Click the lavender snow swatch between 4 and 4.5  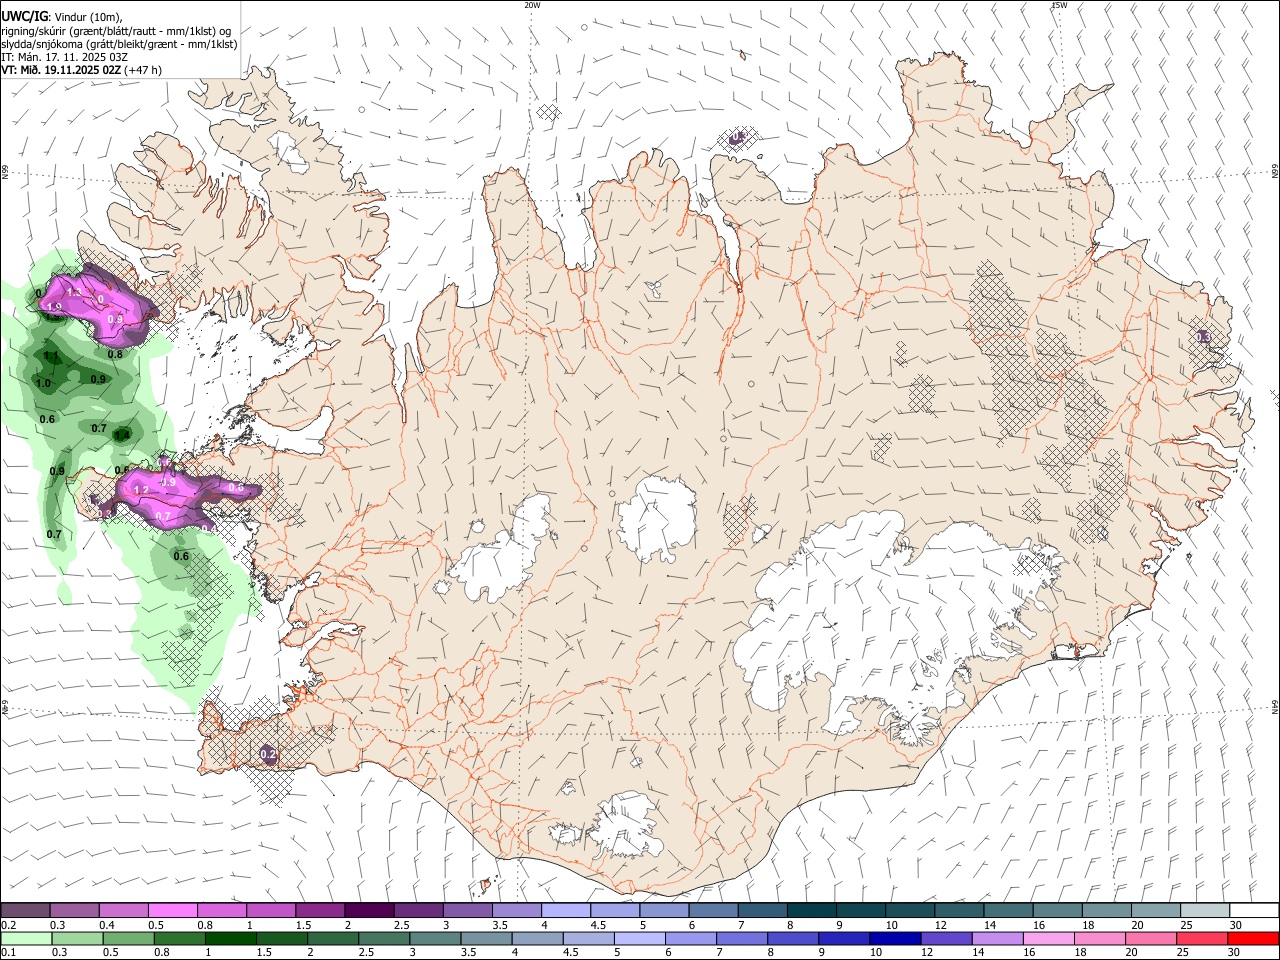coord(564,910)
